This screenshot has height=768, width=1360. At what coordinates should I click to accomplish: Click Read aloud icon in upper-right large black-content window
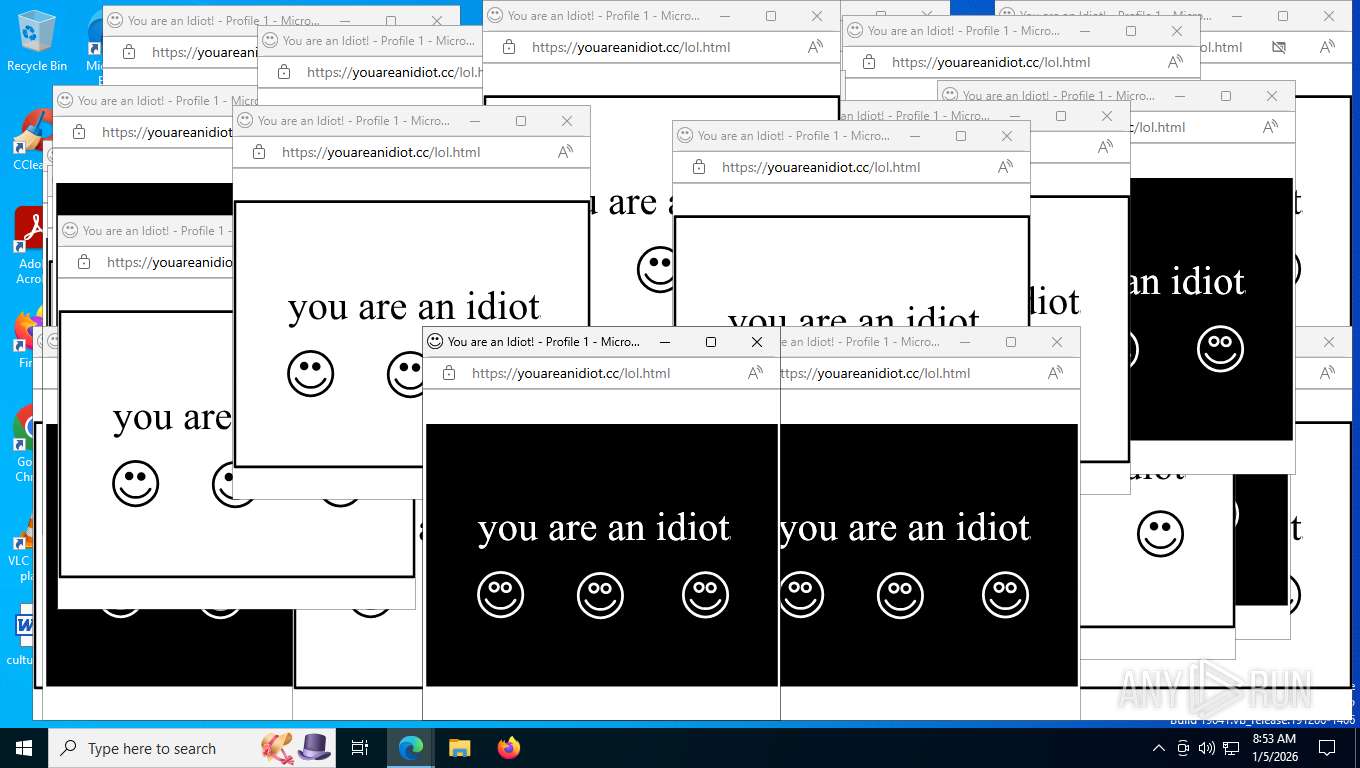[x=1270, y=127]
